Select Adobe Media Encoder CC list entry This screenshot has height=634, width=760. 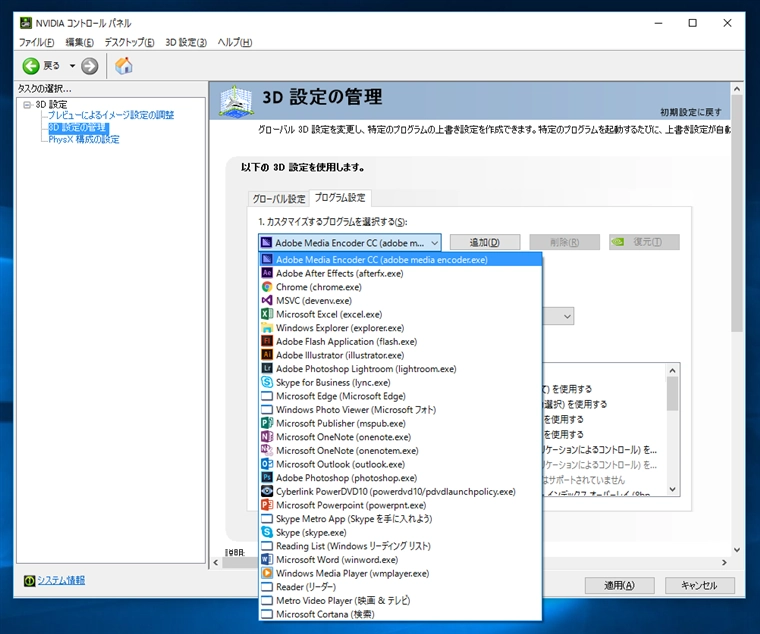[400, 259]
